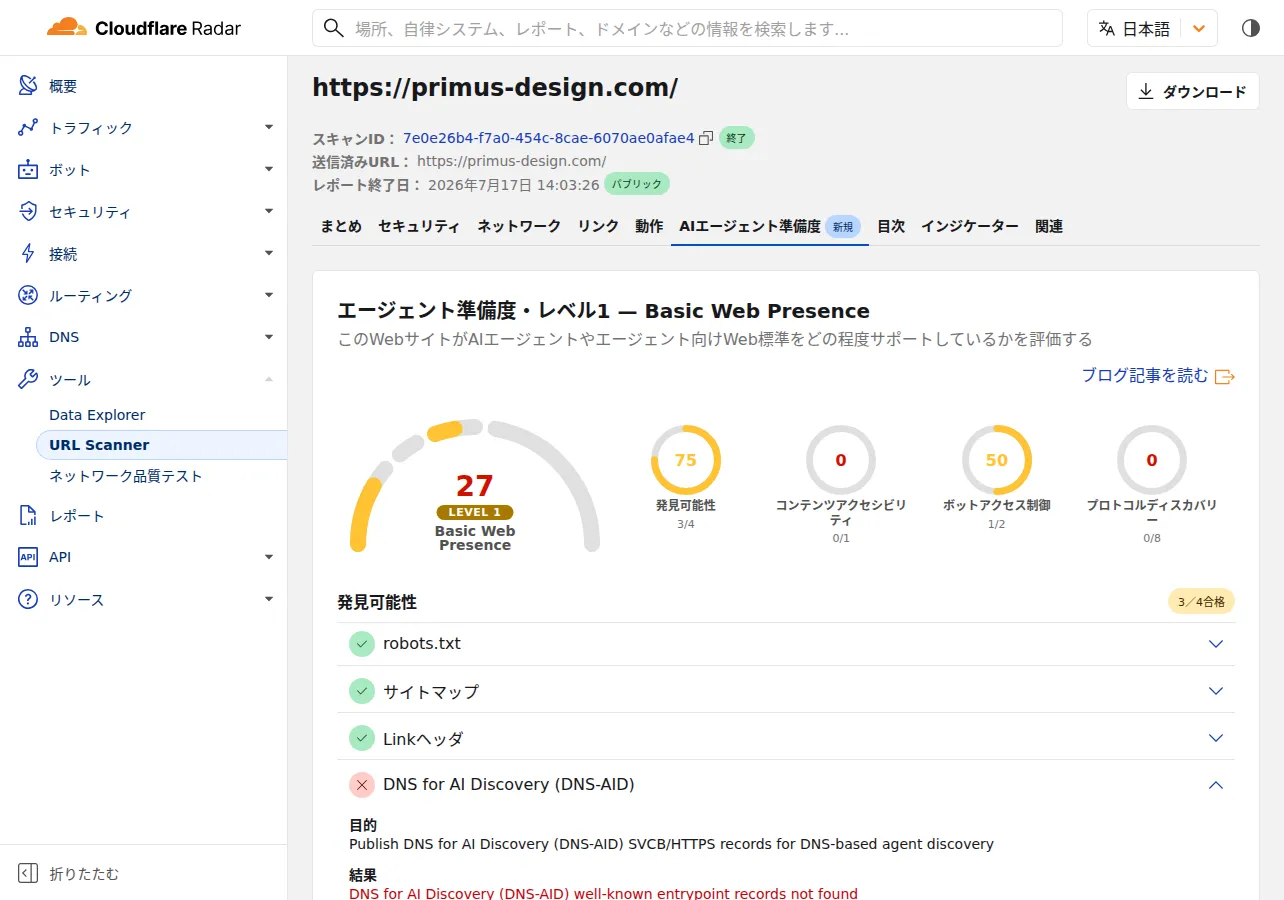Click the green check icon for サイトマップ
This screenshot has height=900, width=1284.
point(362,691)
